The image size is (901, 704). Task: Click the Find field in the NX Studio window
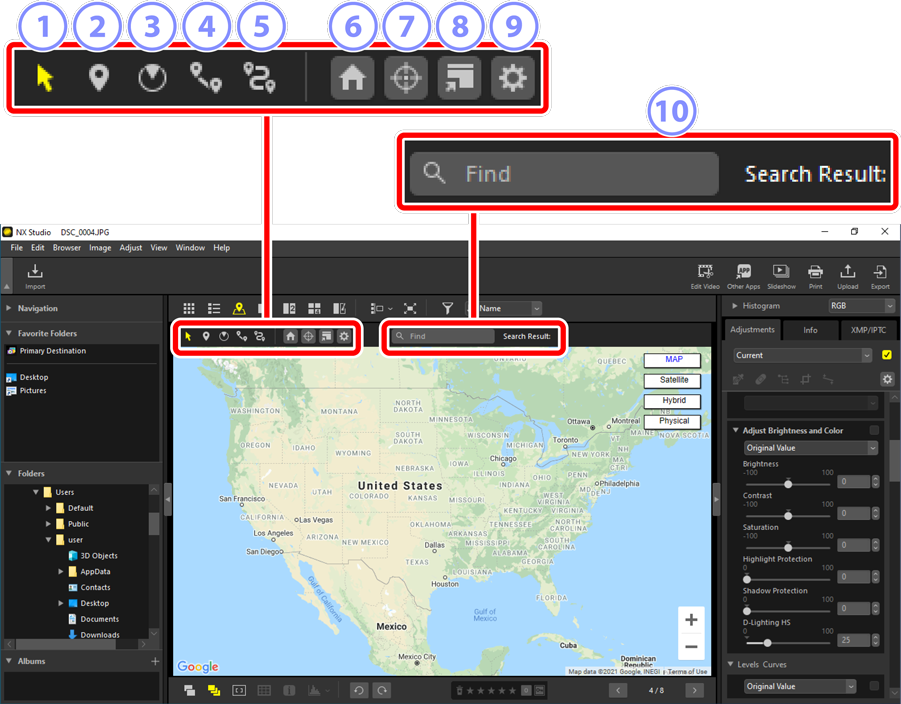(x=442, y=336)
